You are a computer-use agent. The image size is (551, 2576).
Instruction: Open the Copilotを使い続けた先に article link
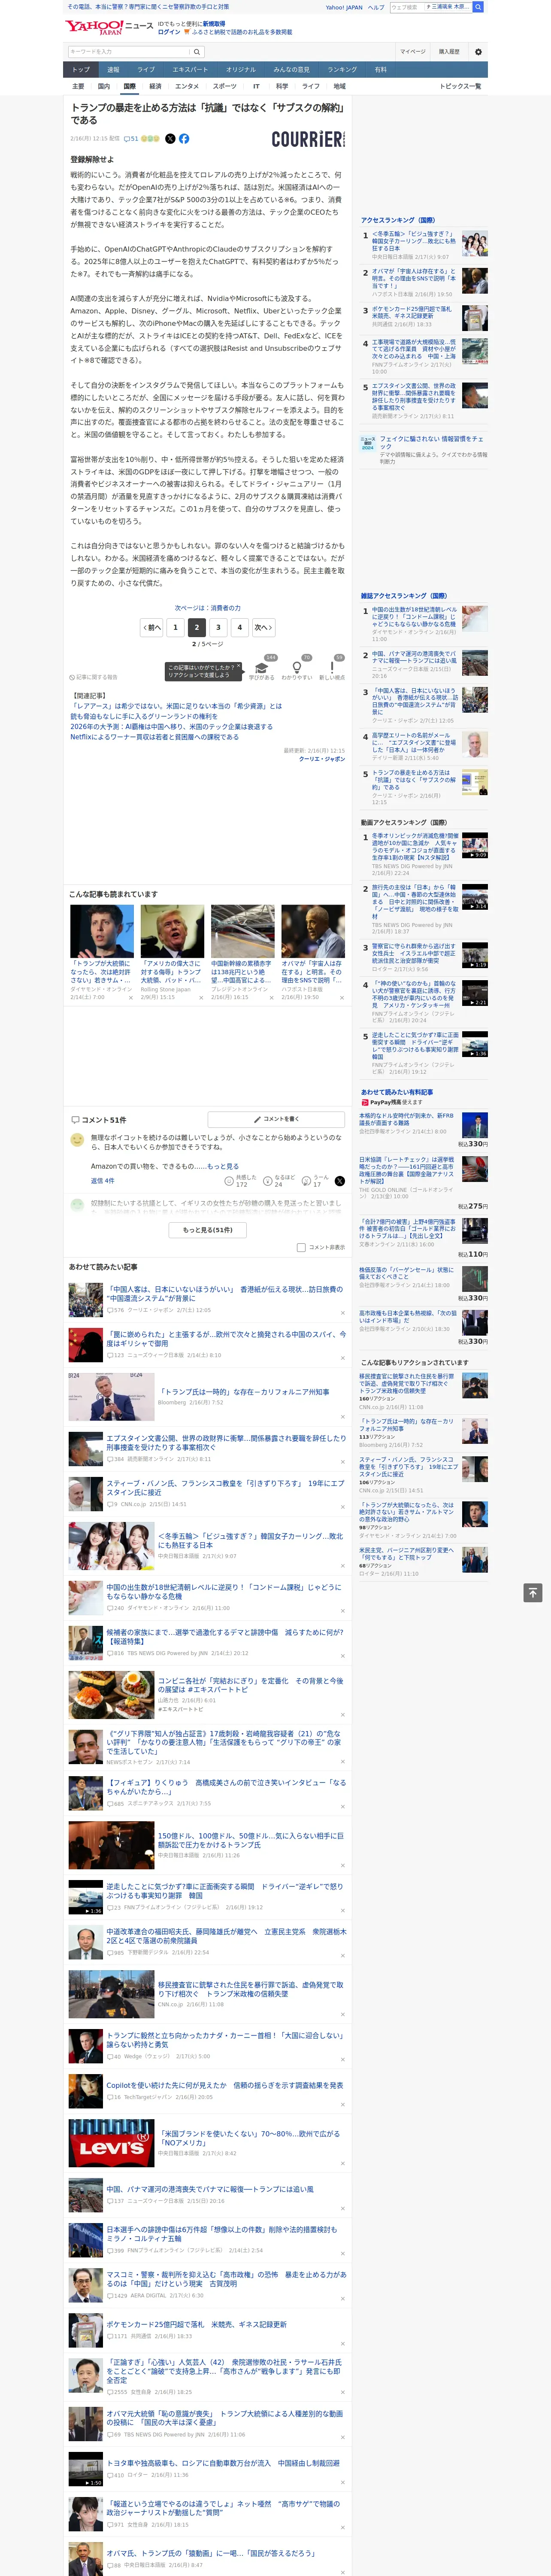click(x=224, y=2085)
